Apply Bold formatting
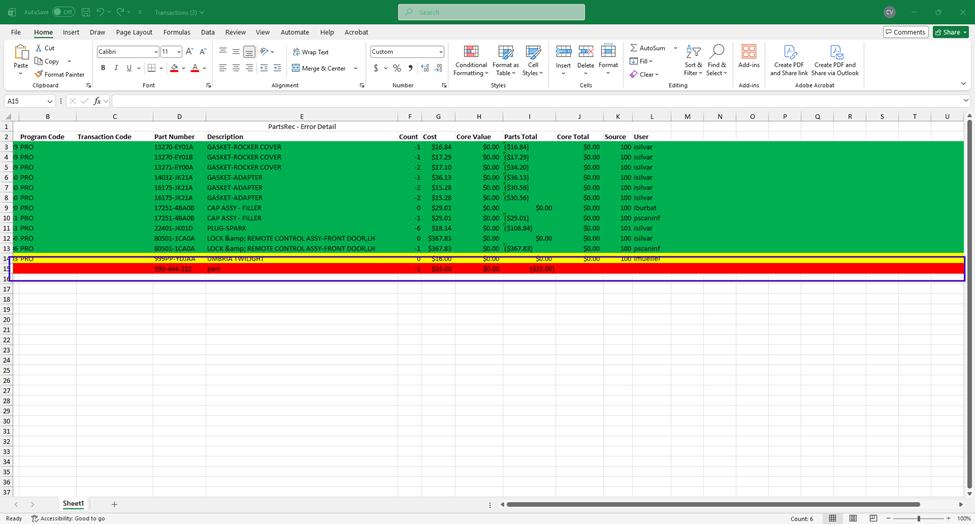Viewport: 975px width, 524px height. pos(103,68)
